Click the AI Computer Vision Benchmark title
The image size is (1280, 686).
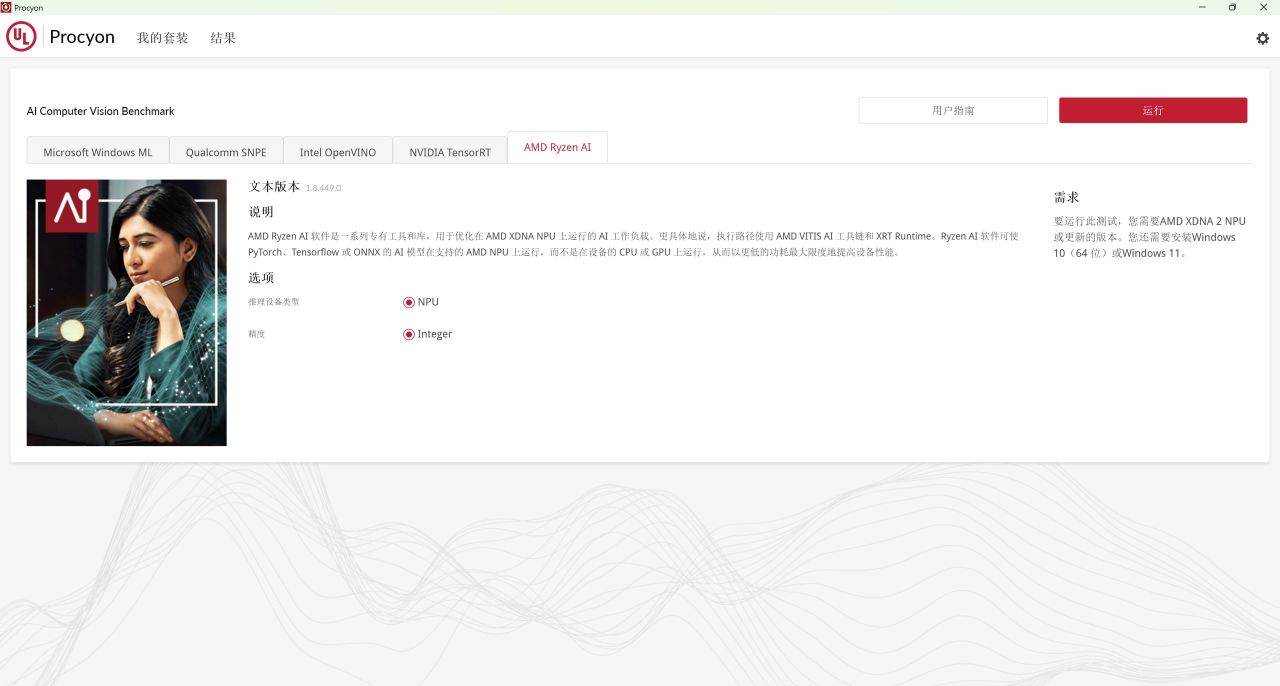click(101, 111)
